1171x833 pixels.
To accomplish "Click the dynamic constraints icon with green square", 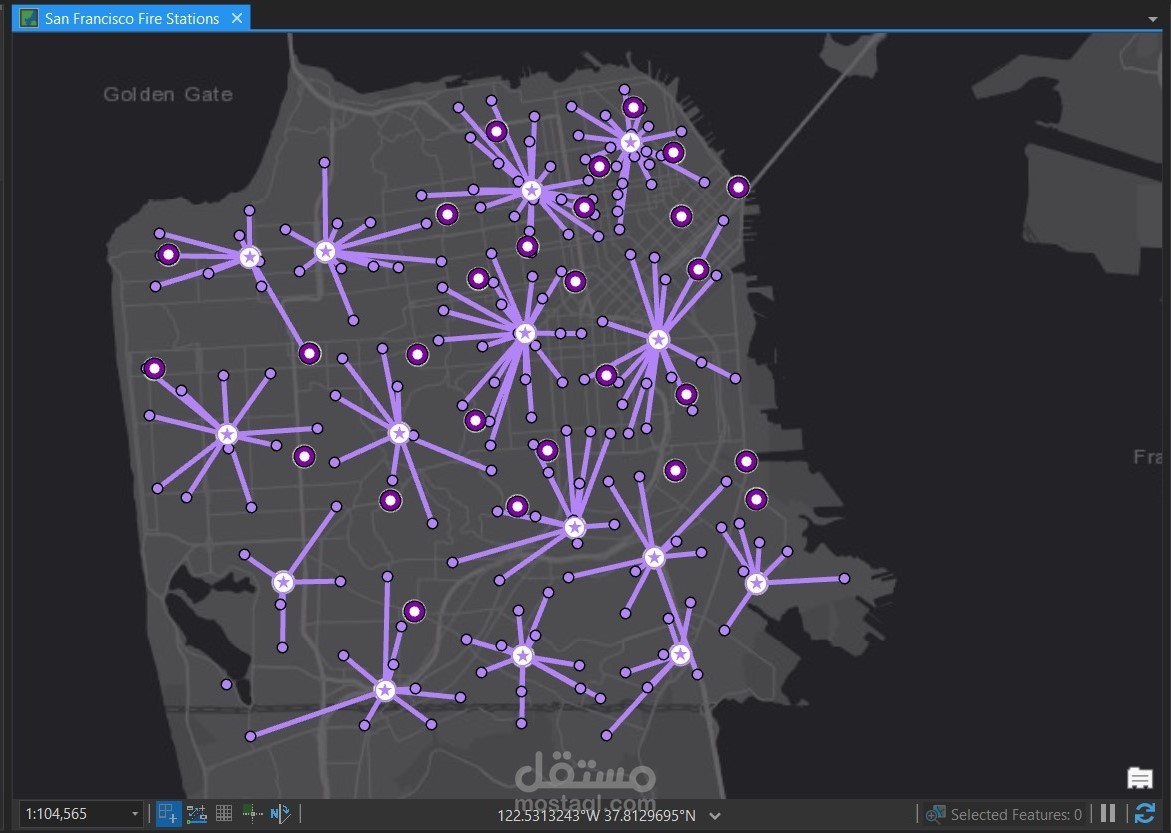I will tap(252, 814).
